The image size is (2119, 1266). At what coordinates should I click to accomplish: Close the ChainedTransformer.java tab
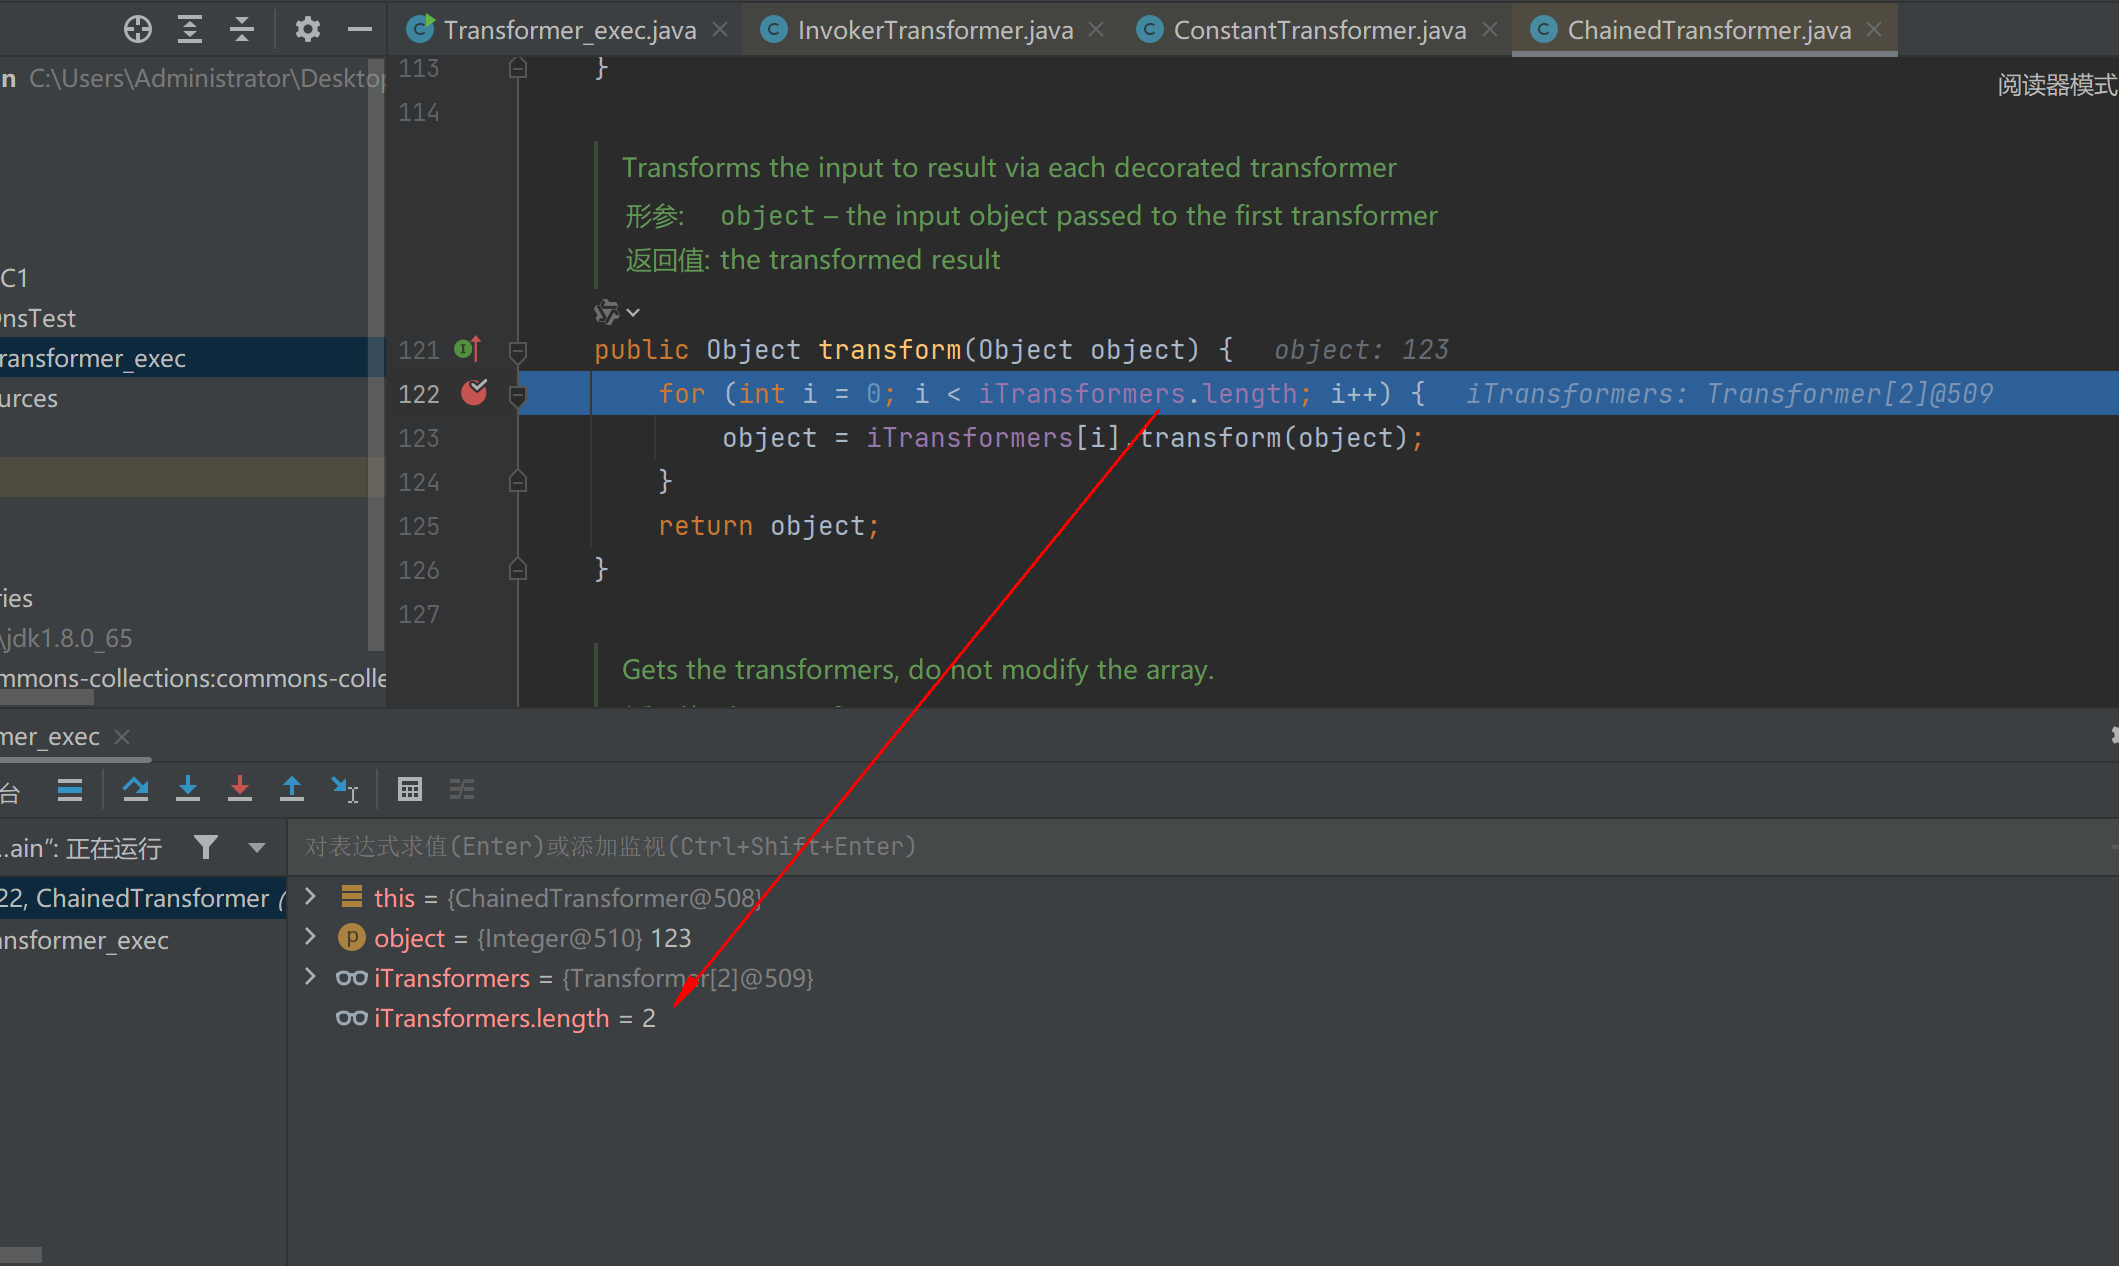tap(1875, 30)
